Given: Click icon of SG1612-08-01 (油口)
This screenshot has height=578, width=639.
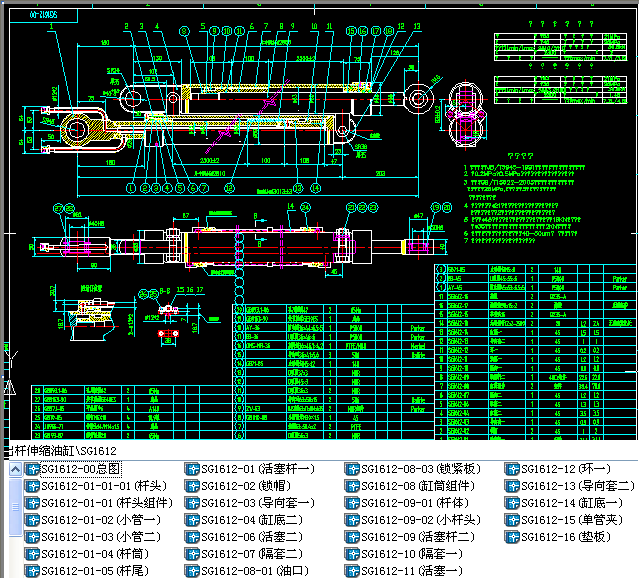Looking at the screenshot, I should pos(192,571).
